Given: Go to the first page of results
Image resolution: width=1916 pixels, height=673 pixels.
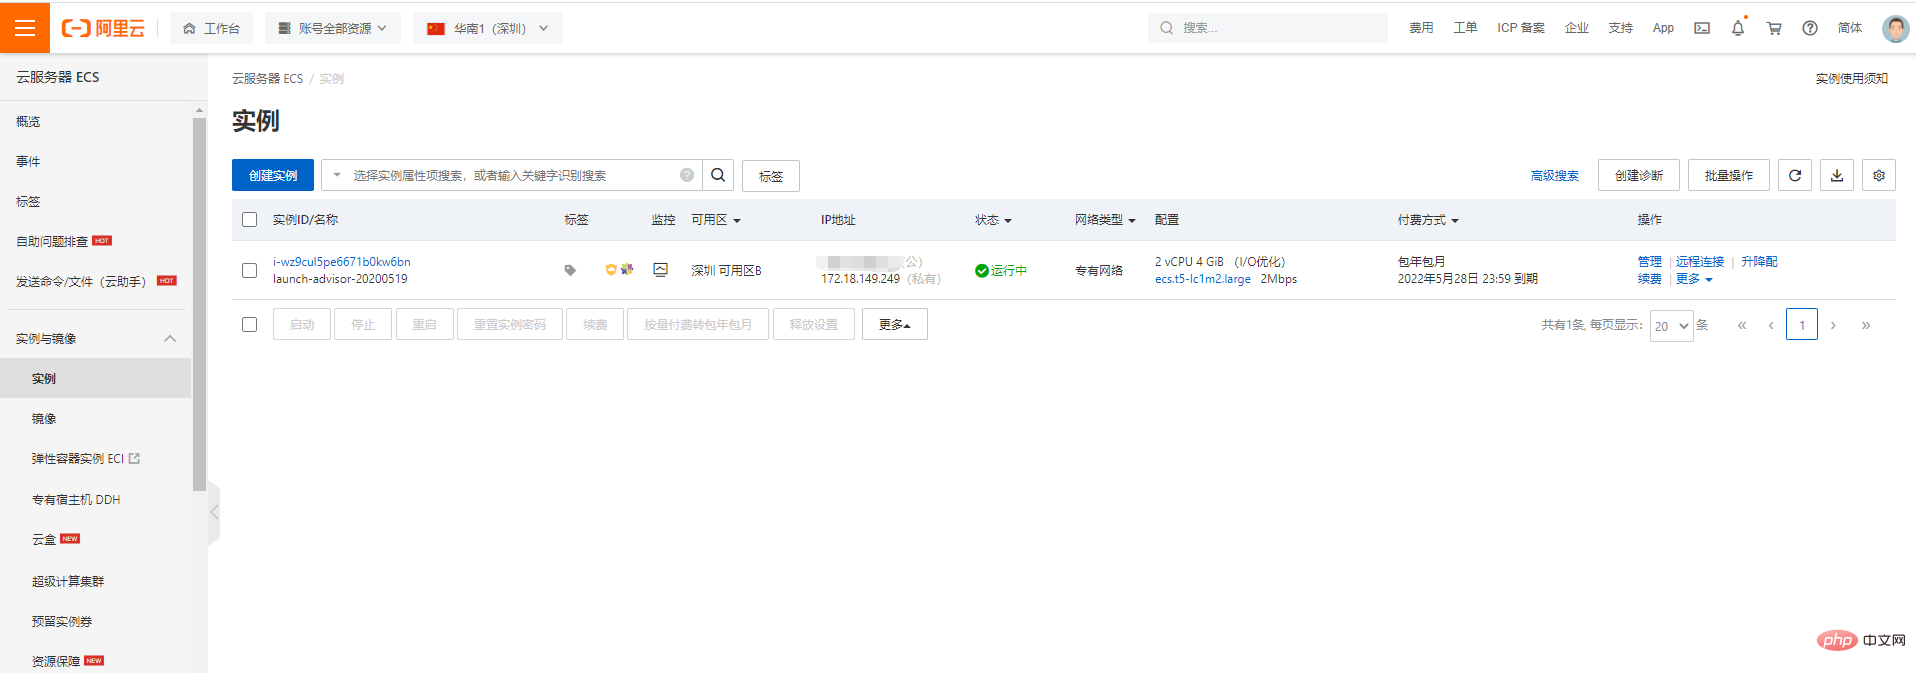Looking at the screenshot, I should click(1742, 325).
